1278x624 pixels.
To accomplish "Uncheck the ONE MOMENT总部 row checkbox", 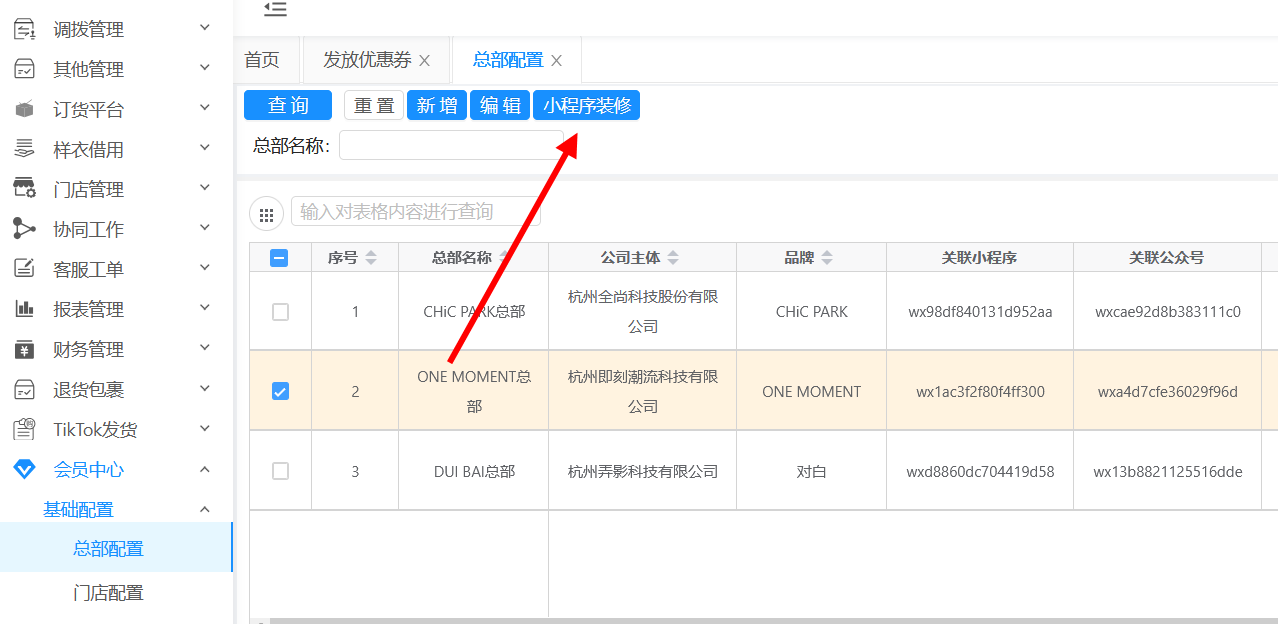I will coord(280,391).
